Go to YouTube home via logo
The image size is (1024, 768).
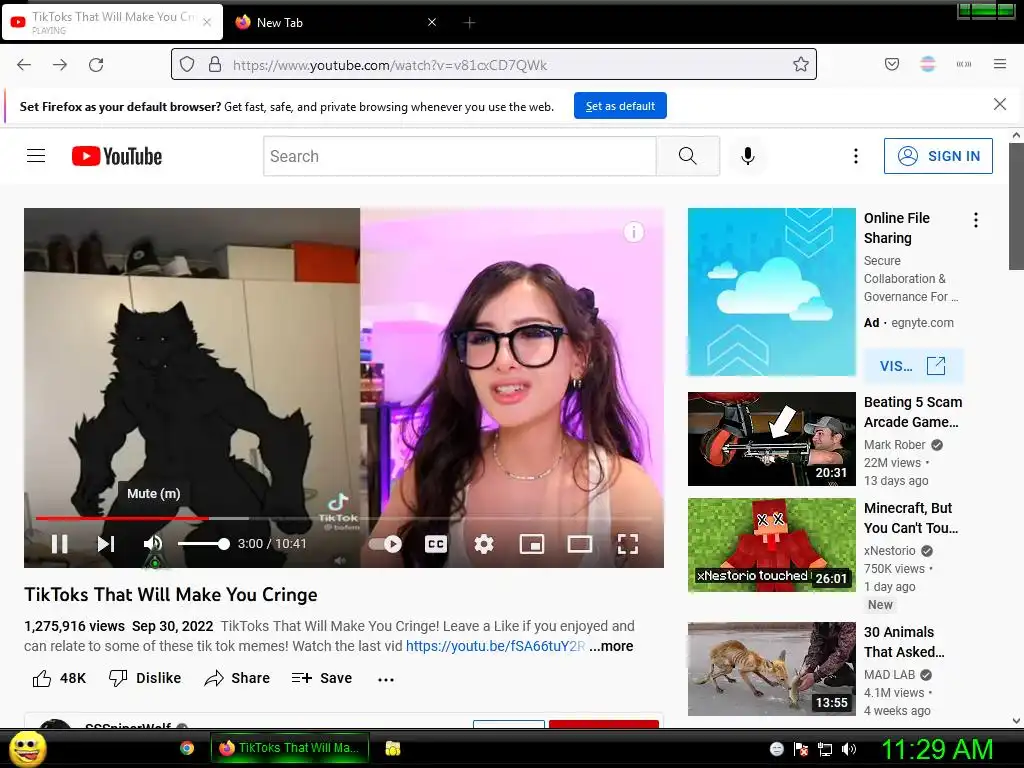117,156
